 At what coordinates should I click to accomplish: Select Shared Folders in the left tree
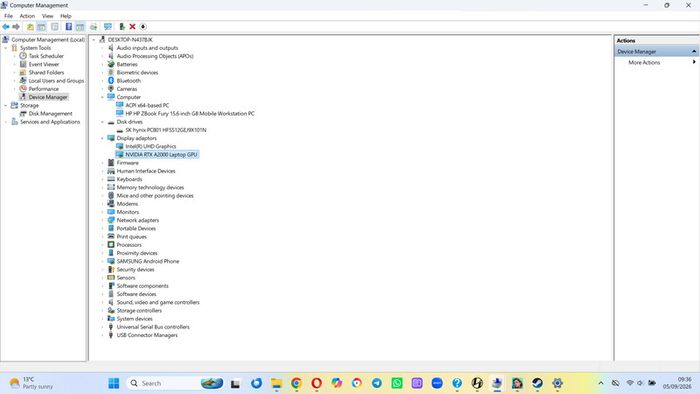pyautogui.click(x=46, y=72)
